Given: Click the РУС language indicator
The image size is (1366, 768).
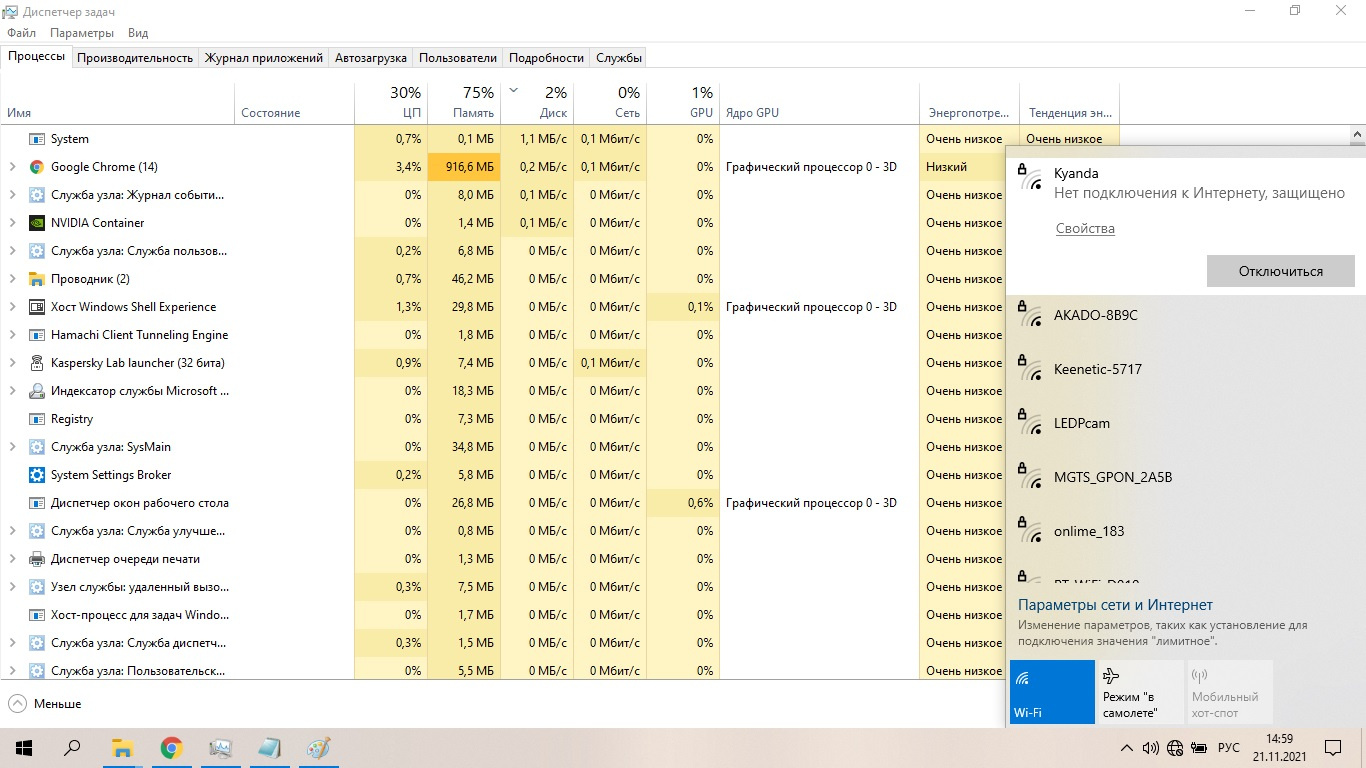Looking at the screenshot, I should (x=1229, y=748).
